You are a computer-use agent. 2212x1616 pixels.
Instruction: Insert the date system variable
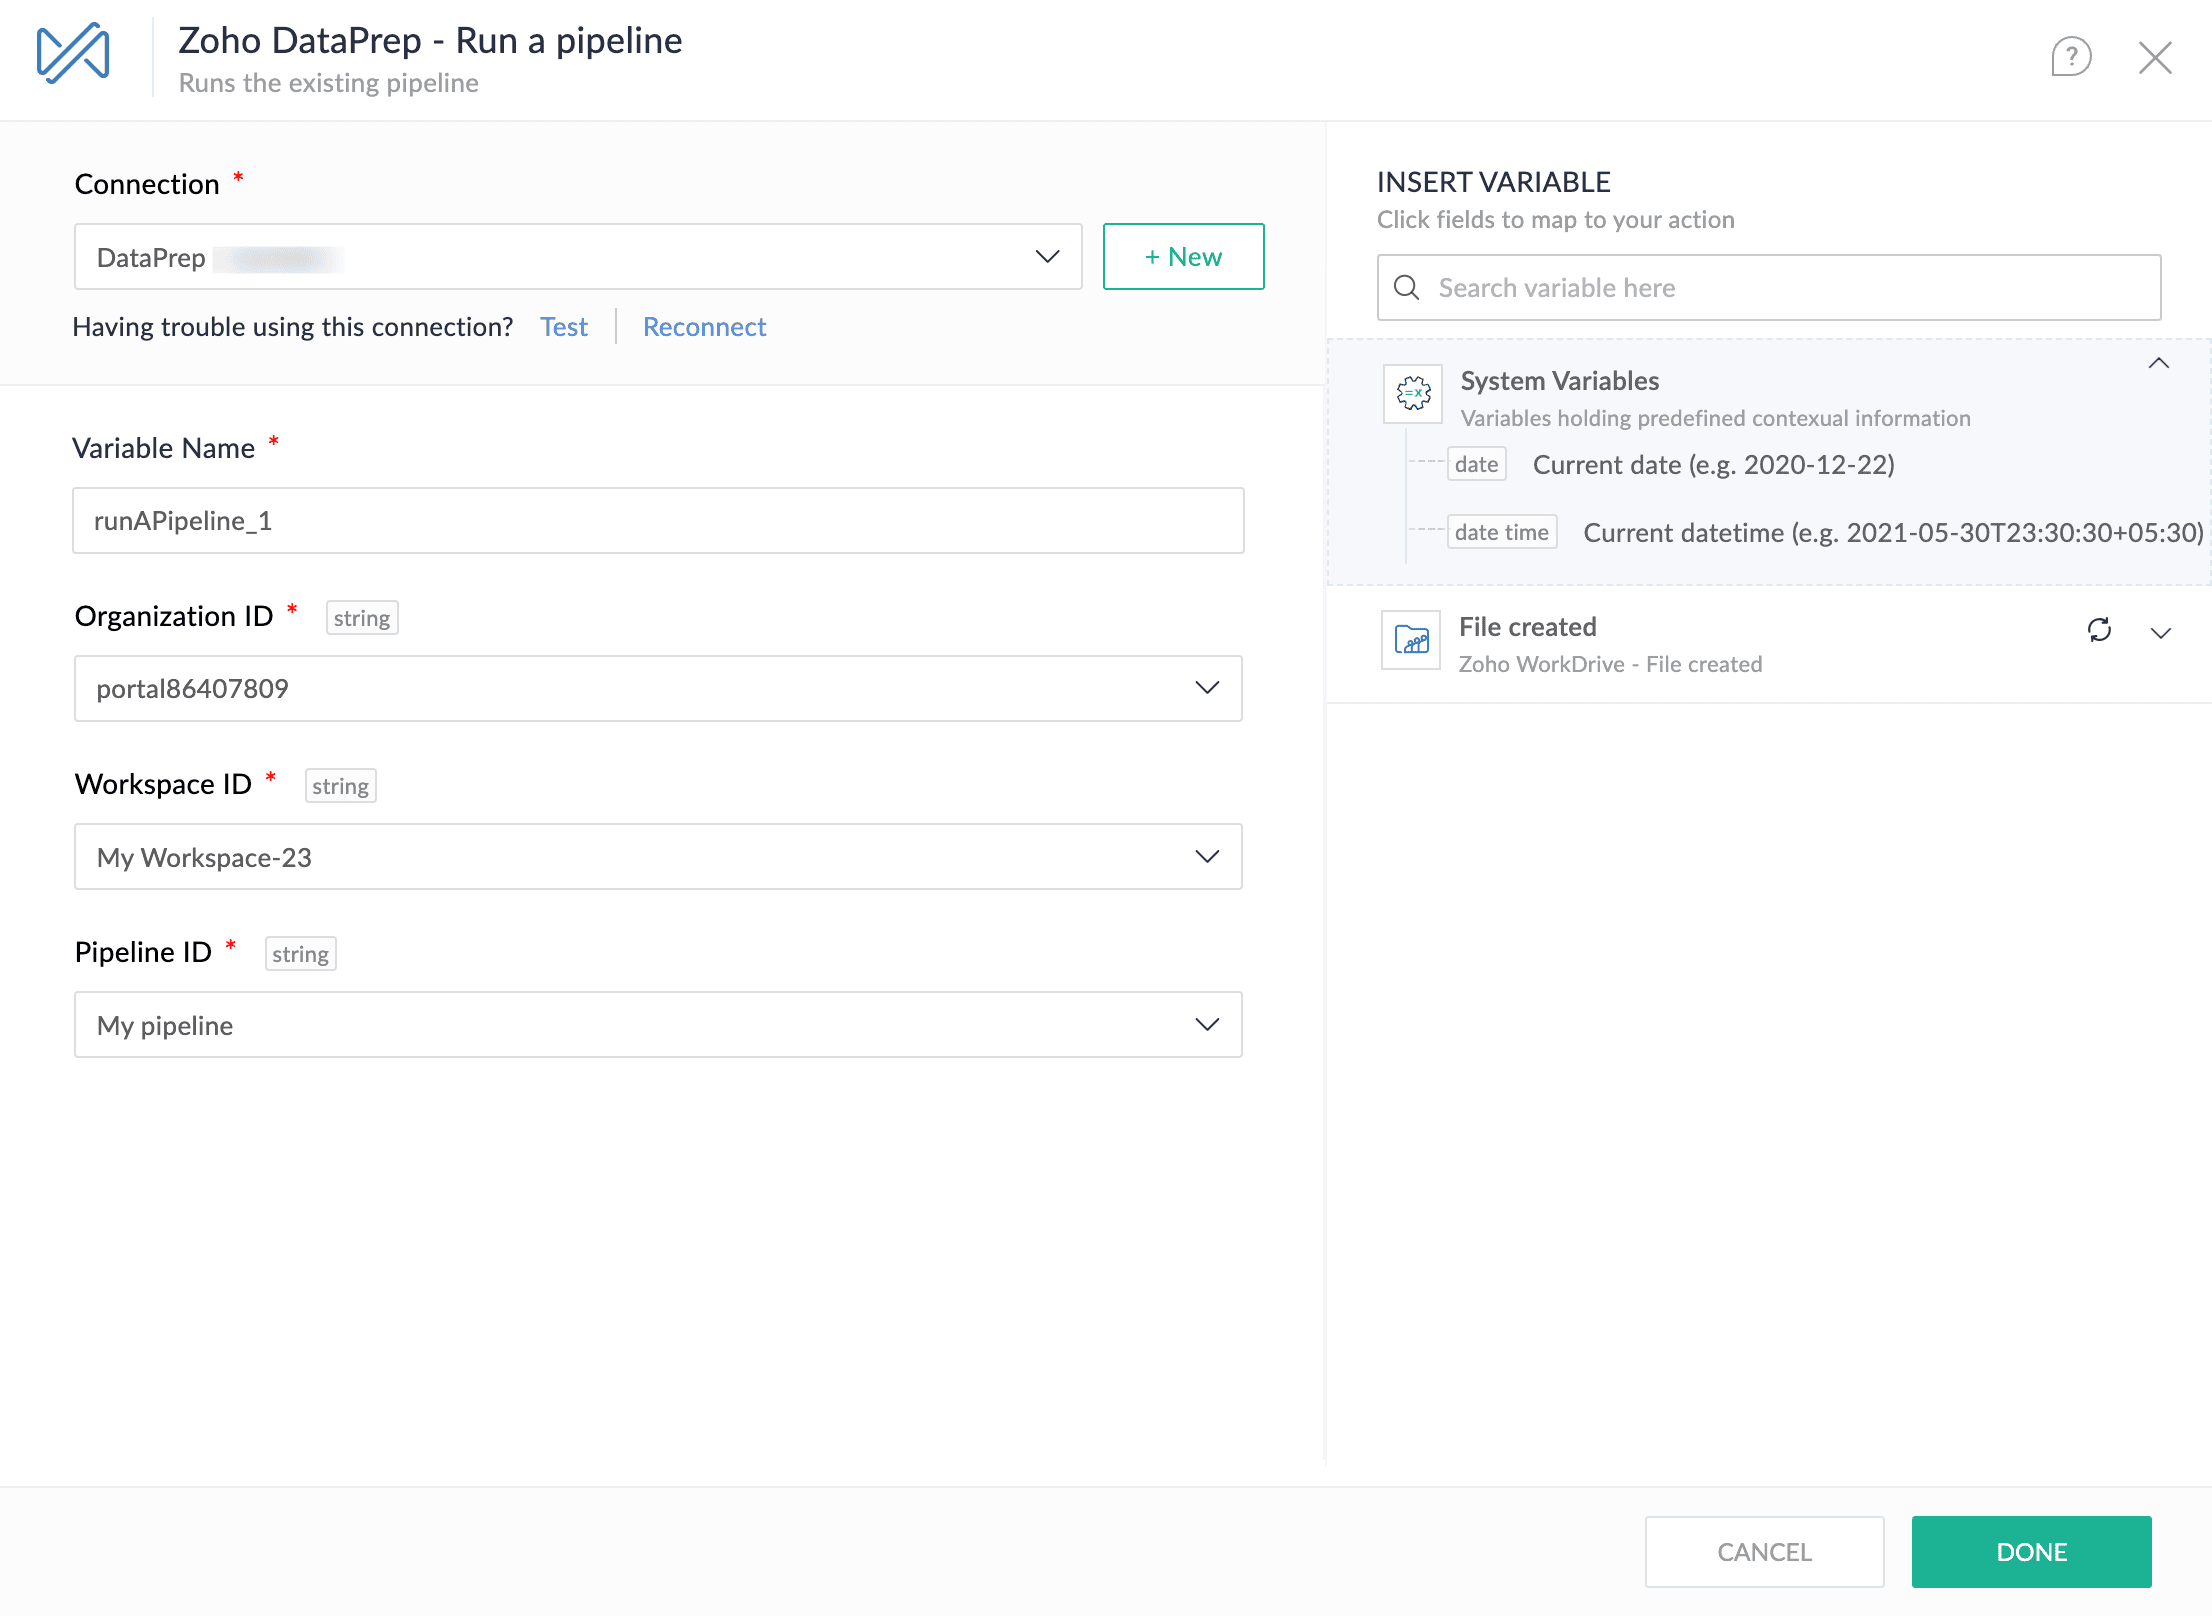[1476, 465]
